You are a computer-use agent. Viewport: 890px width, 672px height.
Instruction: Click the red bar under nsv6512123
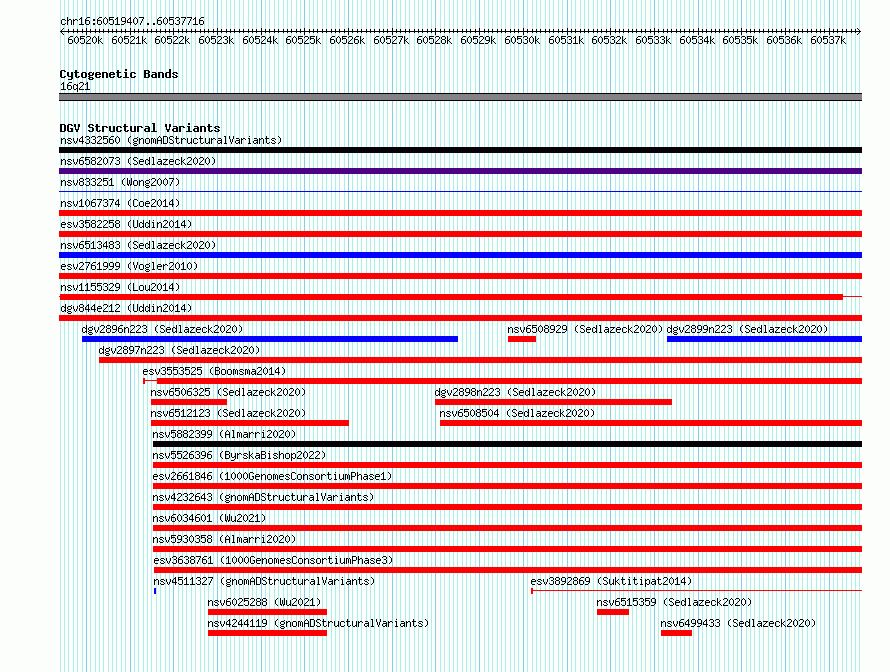pos(250,423)
